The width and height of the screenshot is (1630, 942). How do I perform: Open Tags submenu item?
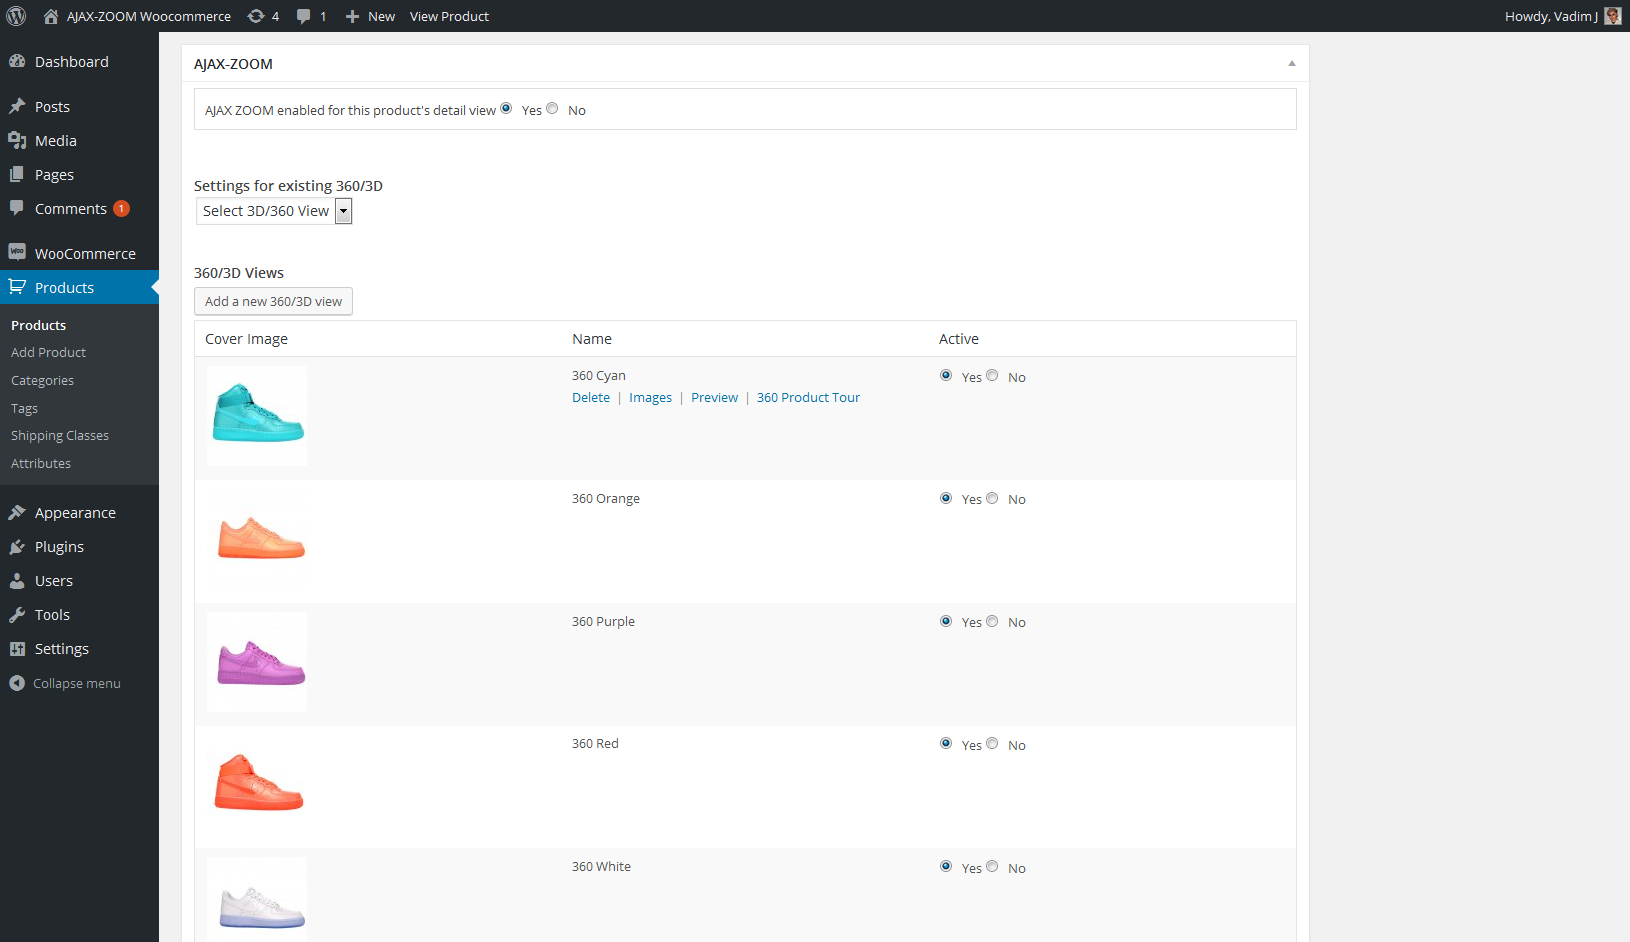(x=24, y=408)
